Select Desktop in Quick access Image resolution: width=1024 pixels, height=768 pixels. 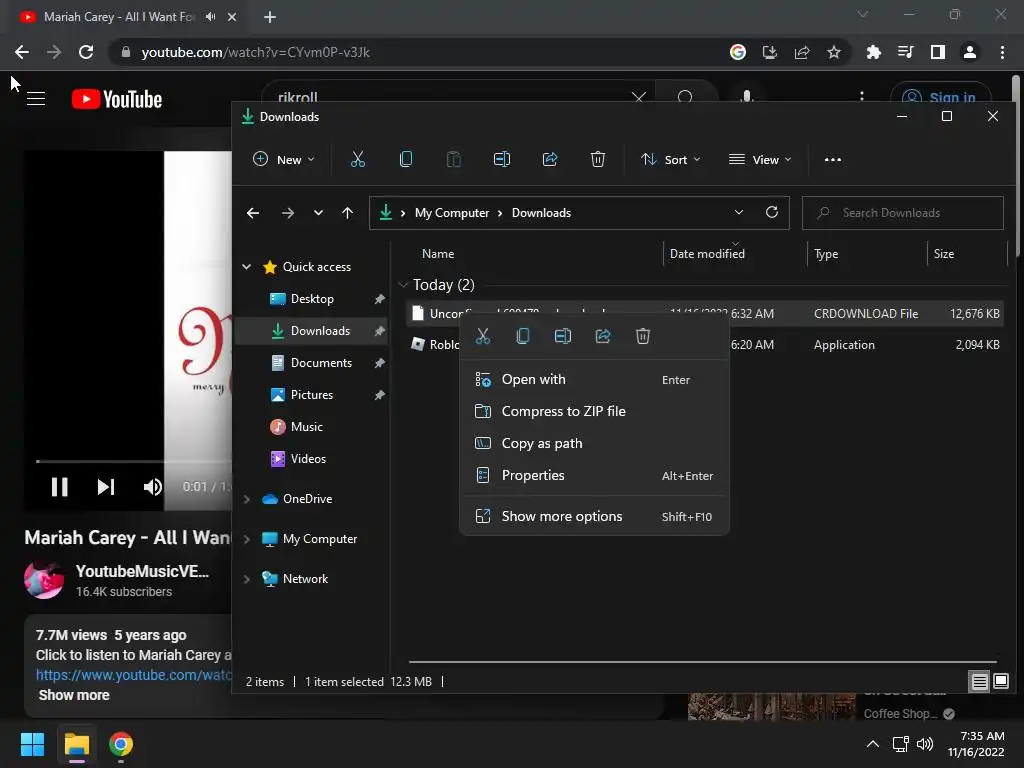[312, 298]
